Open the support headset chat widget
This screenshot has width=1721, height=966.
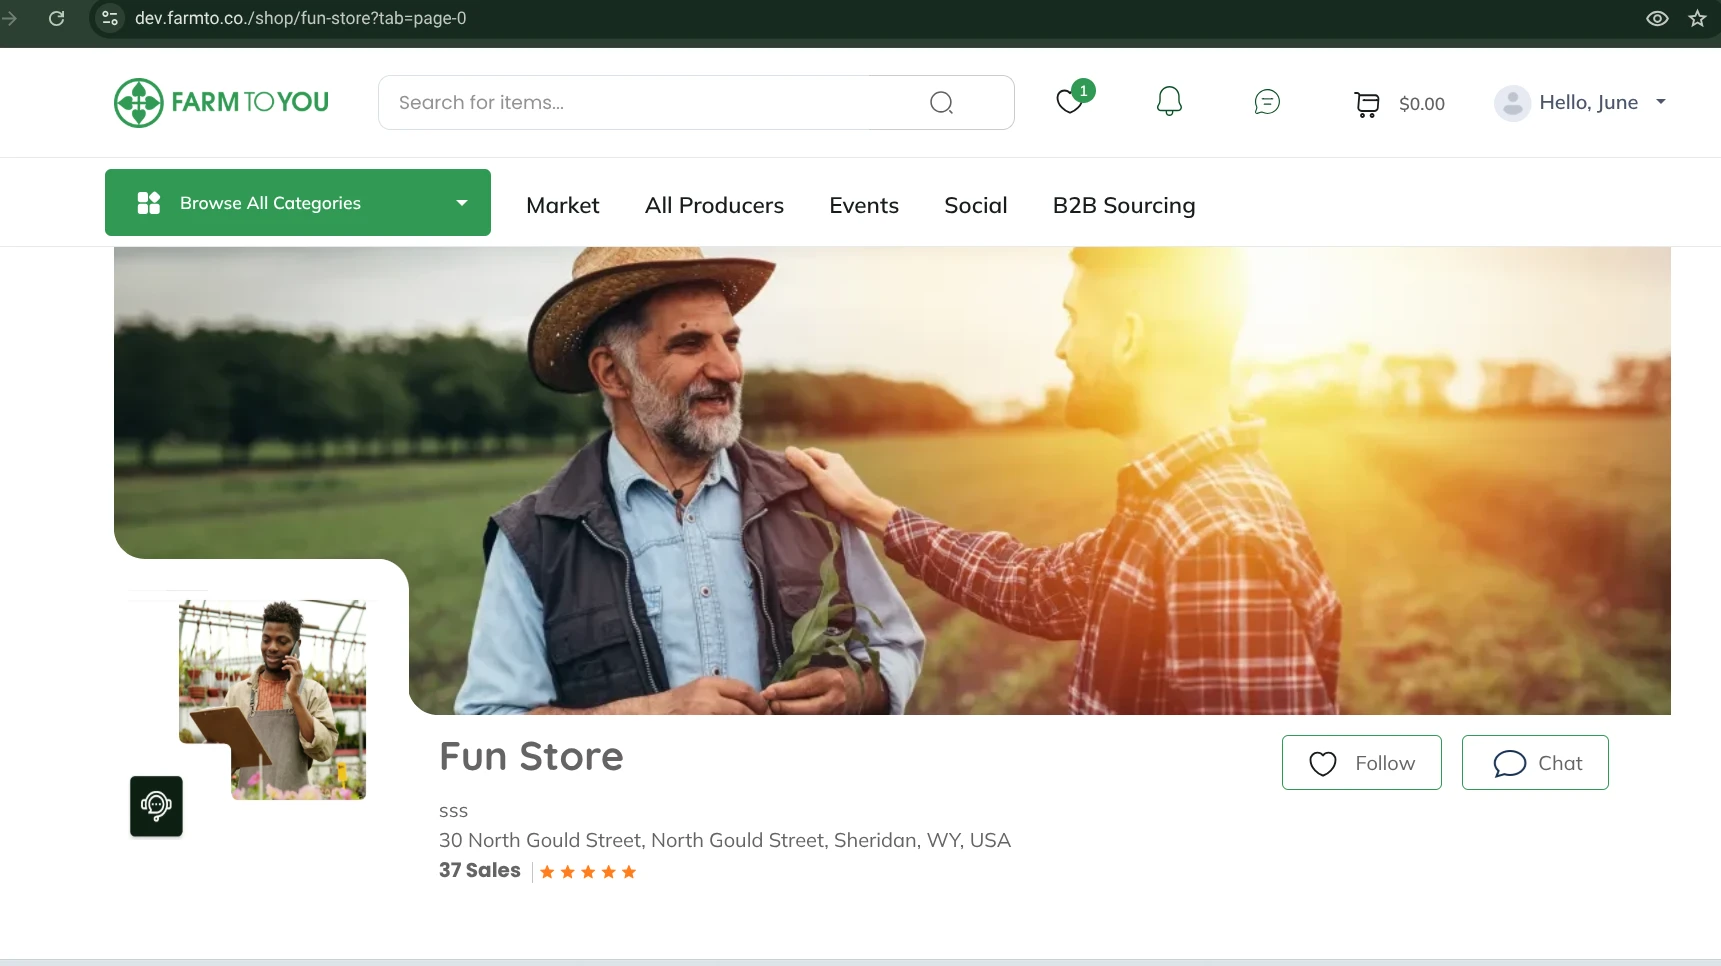pyautogui.click(x=156, y=806)
